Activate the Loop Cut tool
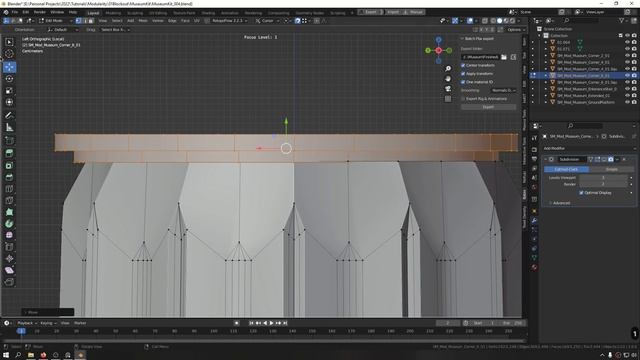 click(9, 189)
